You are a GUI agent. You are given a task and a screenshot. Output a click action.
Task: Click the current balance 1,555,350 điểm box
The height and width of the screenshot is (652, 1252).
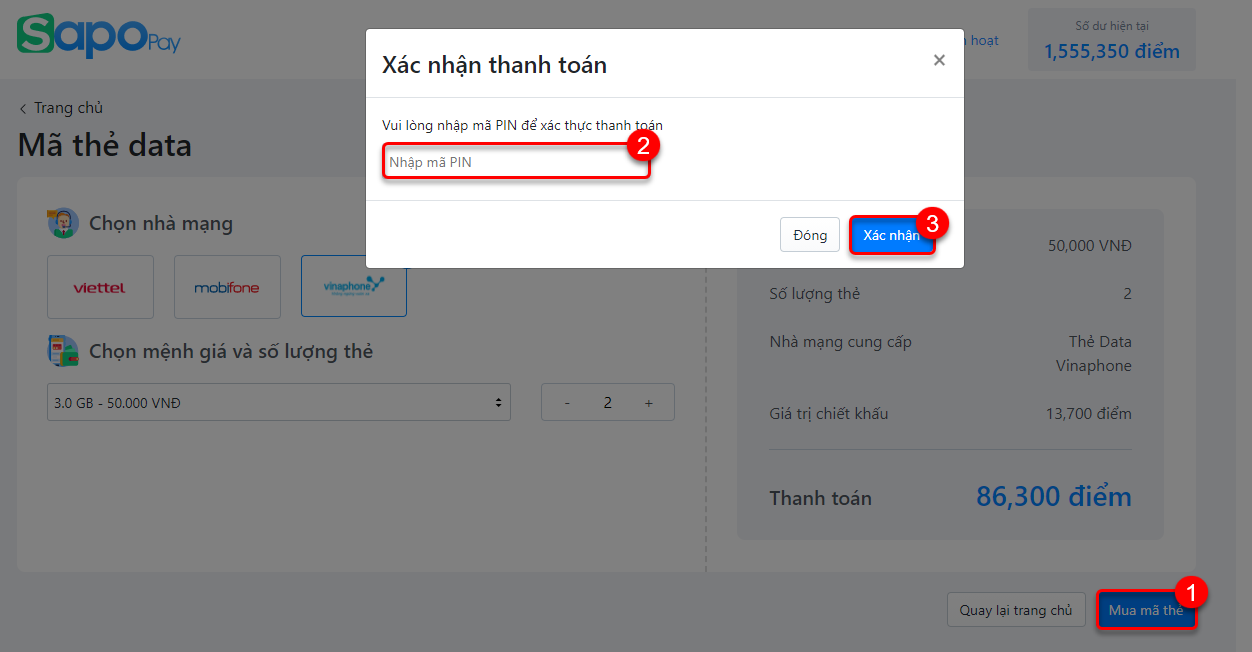click(x=1112, y=40)
